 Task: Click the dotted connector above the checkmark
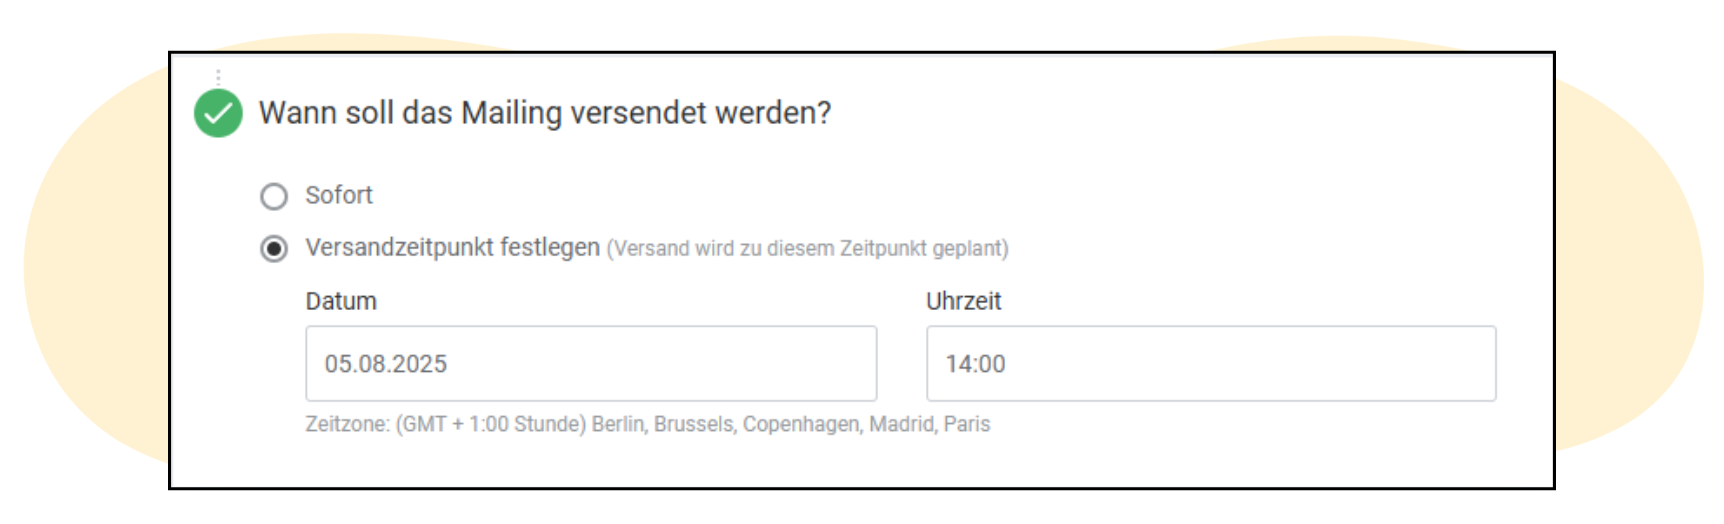[x=218, y=77]
